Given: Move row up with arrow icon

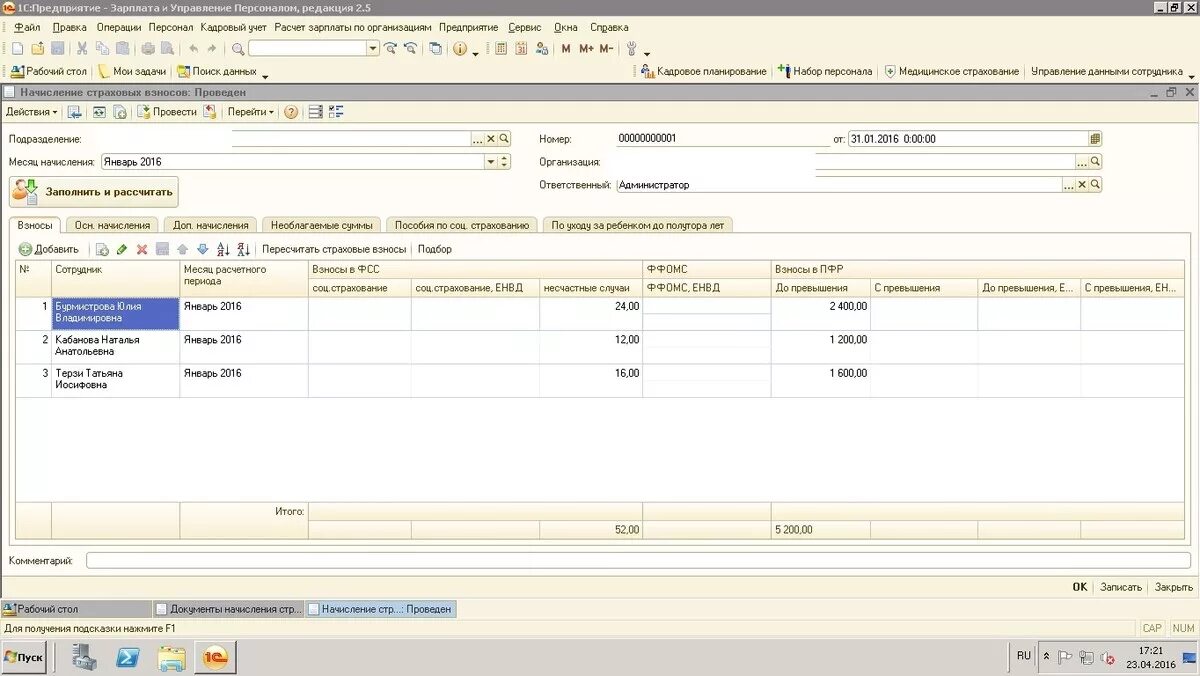Looking at the screenshot, I should point(182,249).
